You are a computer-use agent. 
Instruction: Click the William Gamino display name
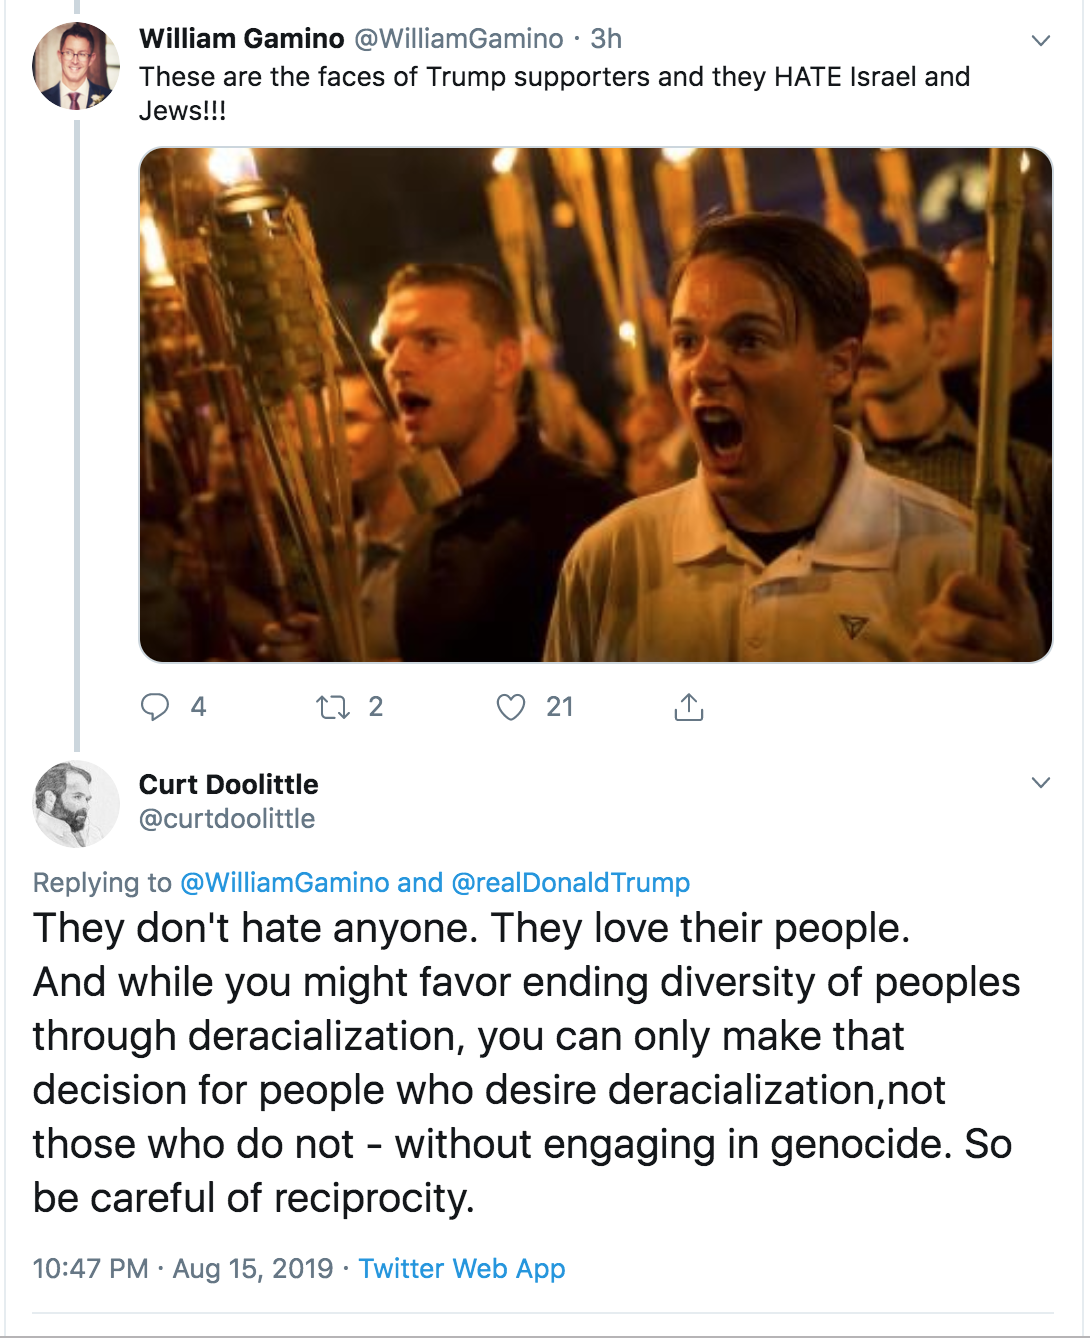click(x=241, y=39)
